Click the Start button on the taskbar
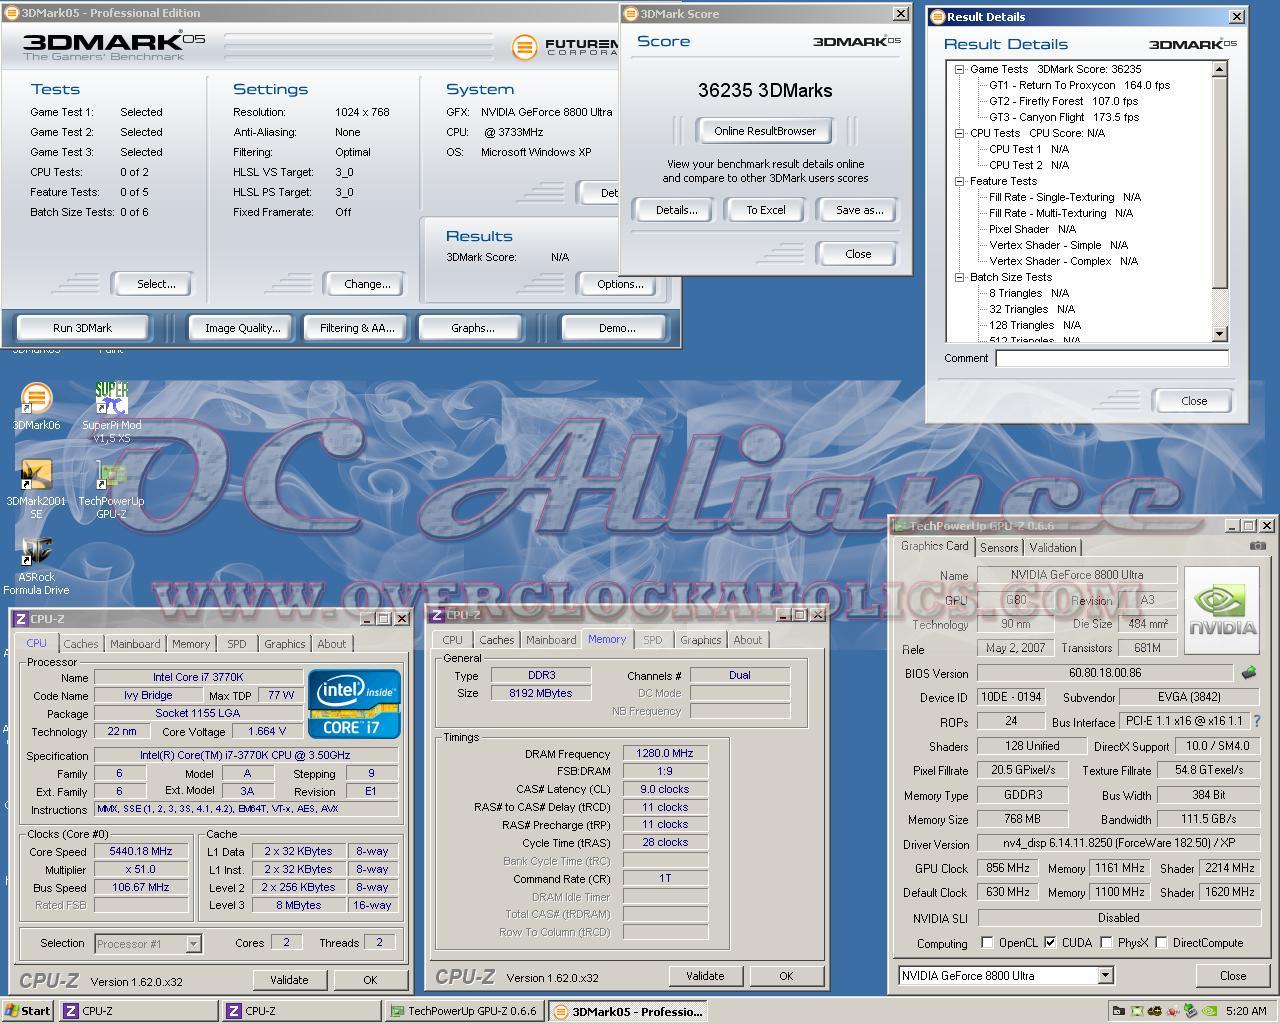This screenshot has height=1024, width=1280. pos(28,1011)
